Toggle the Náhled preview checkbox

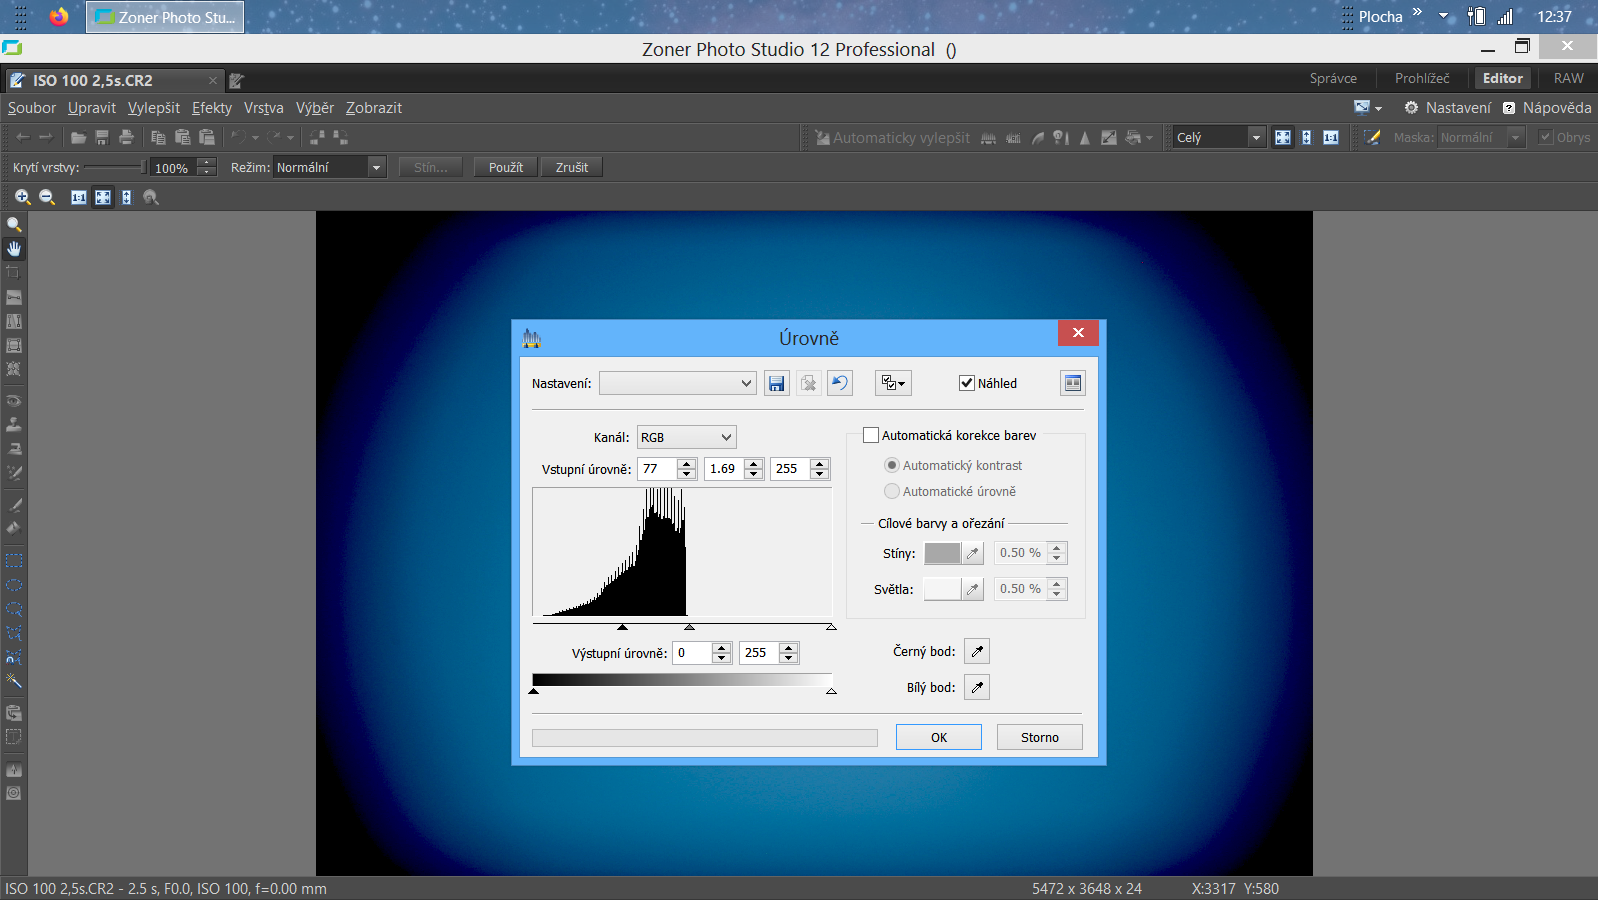[967, 383]
